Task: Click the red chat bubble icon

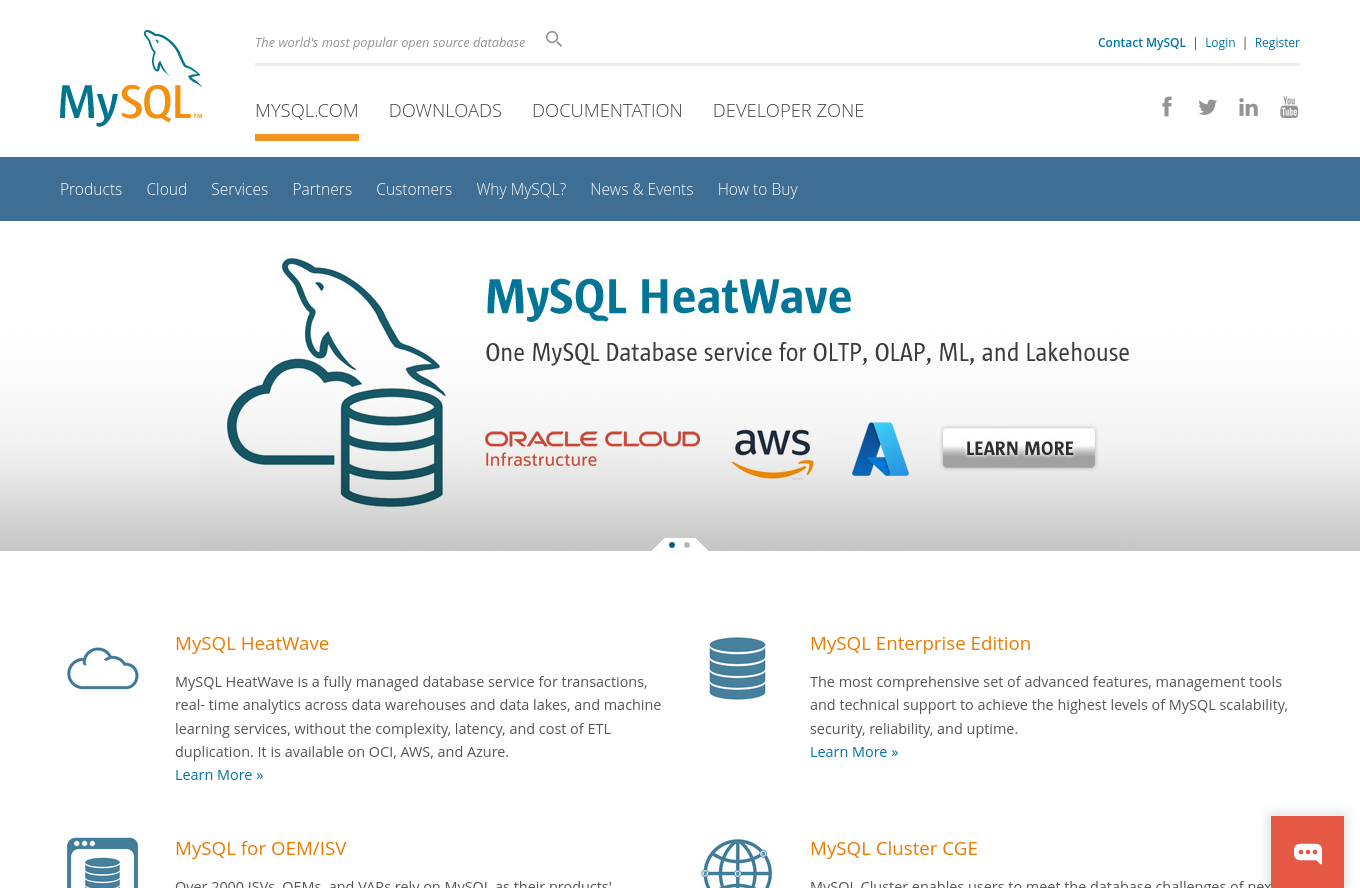Action: click(1308, 852)
